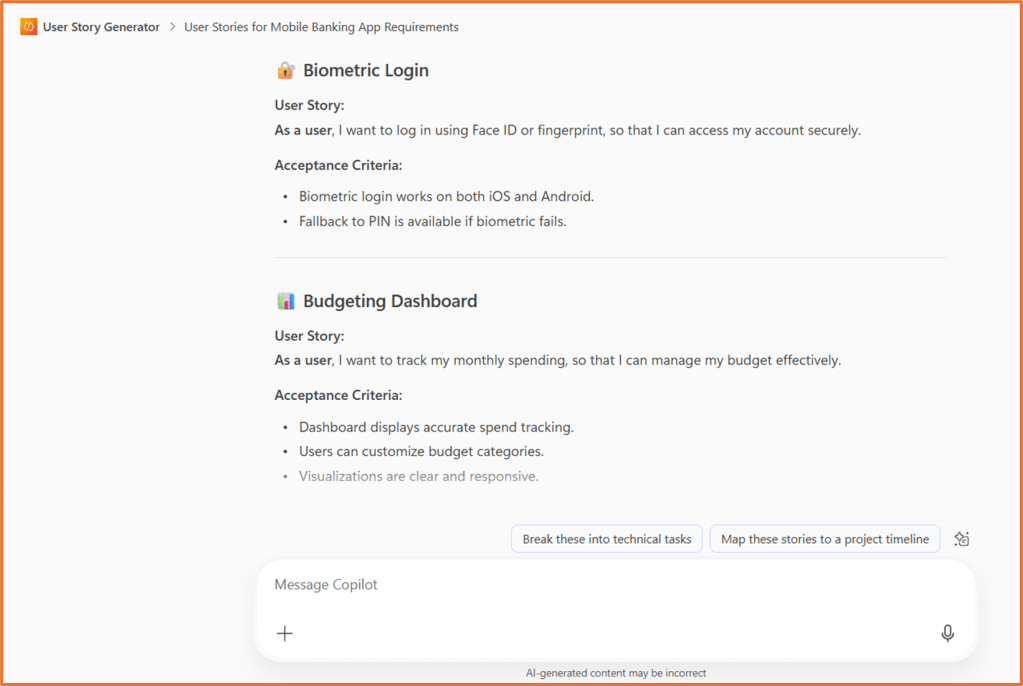This screenshot has width=1023, height=686.
Task: Choose 'Break these into technical tasks' suggestion
Action: 607,539
